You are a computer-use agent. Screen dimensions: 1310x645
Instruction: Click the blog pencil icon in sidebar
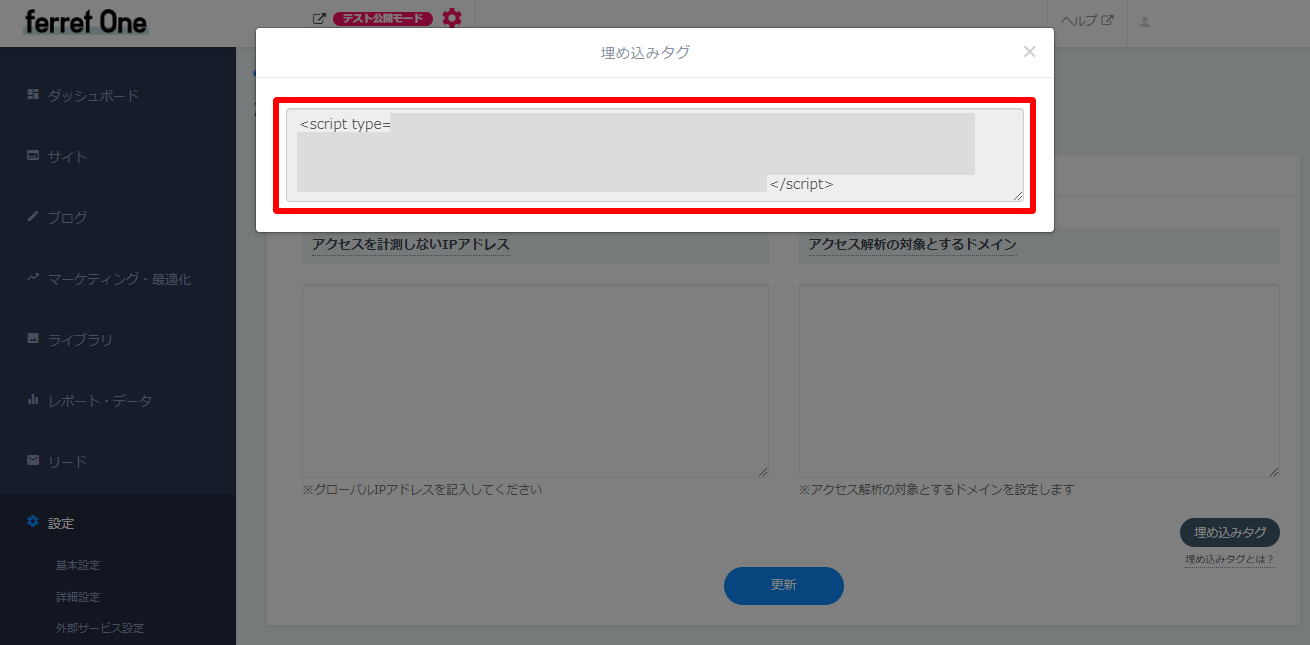33,217
